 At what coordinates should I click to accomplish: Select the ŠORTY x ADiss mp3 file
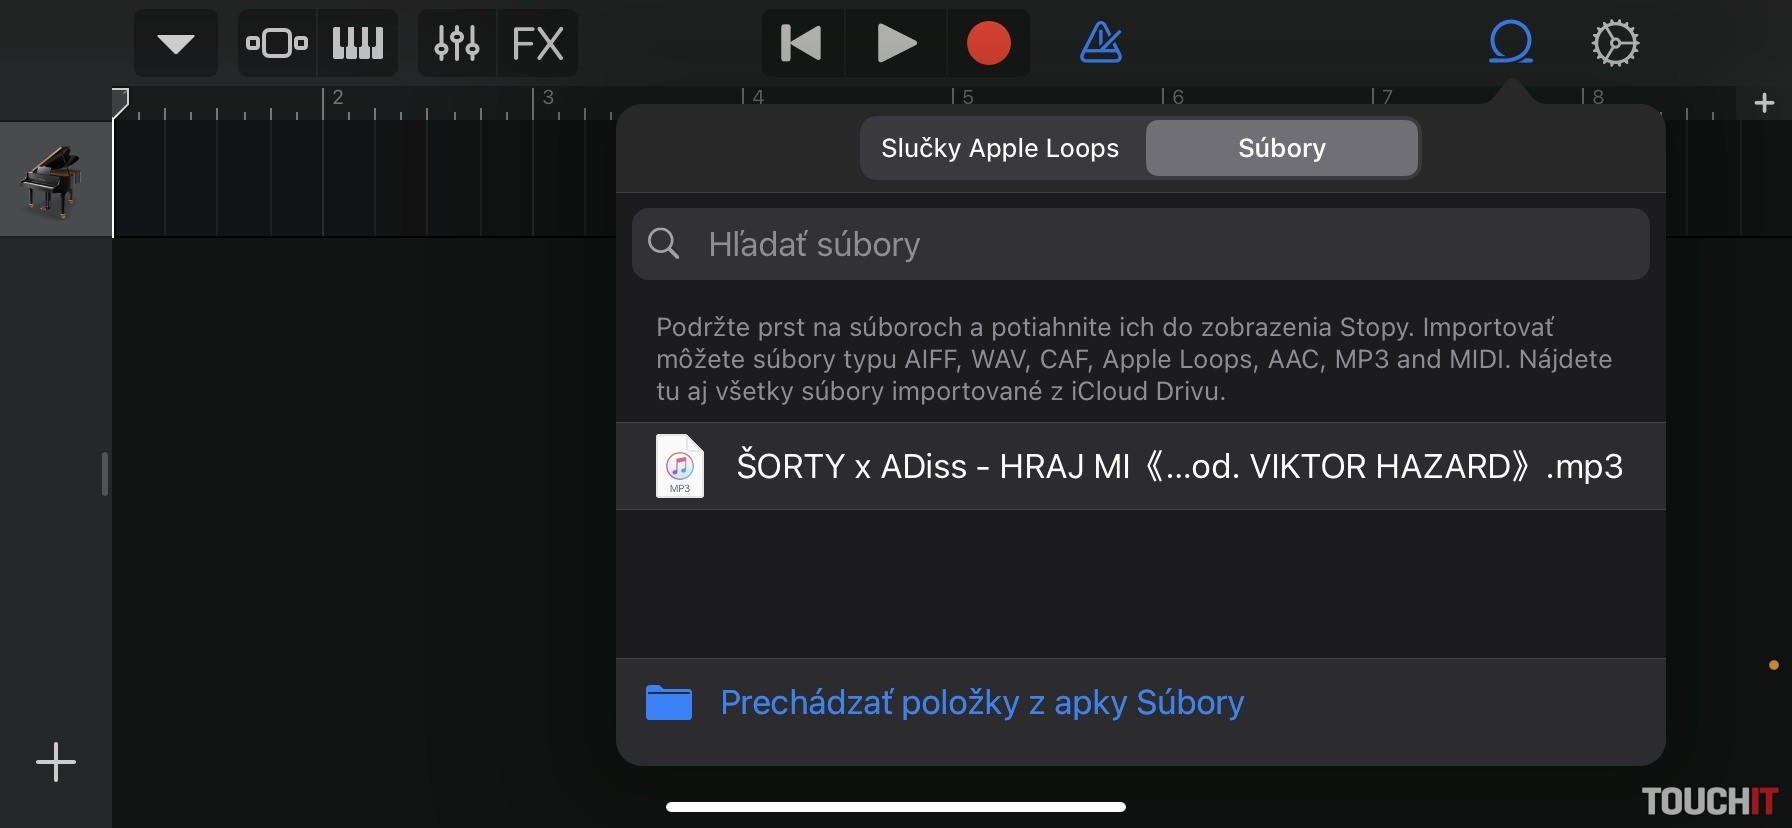point(1140,466)
